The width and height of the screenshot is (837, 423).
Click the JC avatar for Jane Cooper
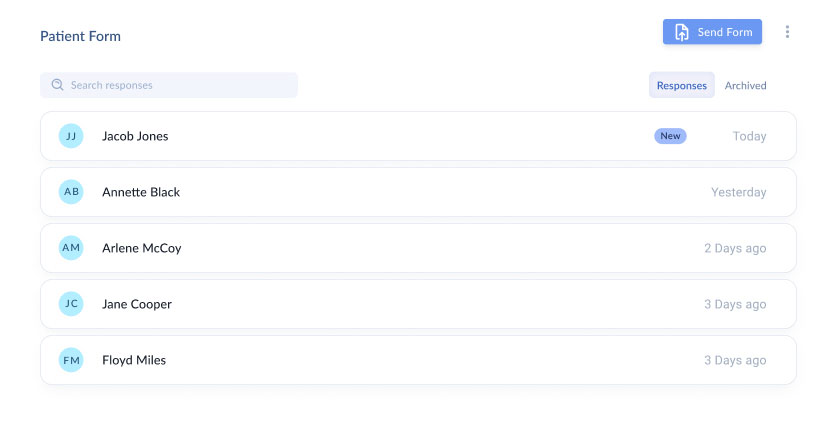coord(71,304)
